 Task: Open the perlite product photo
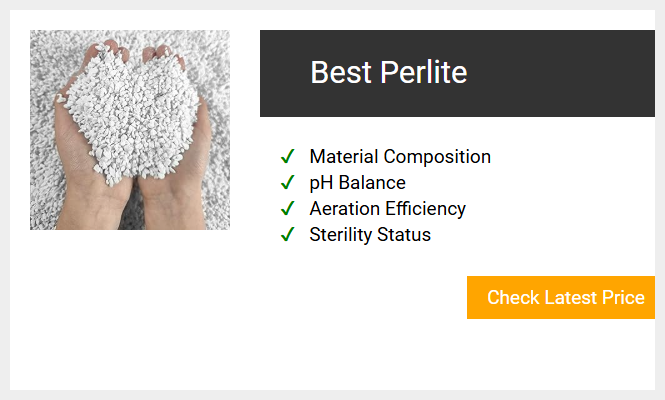click(130, 130)
